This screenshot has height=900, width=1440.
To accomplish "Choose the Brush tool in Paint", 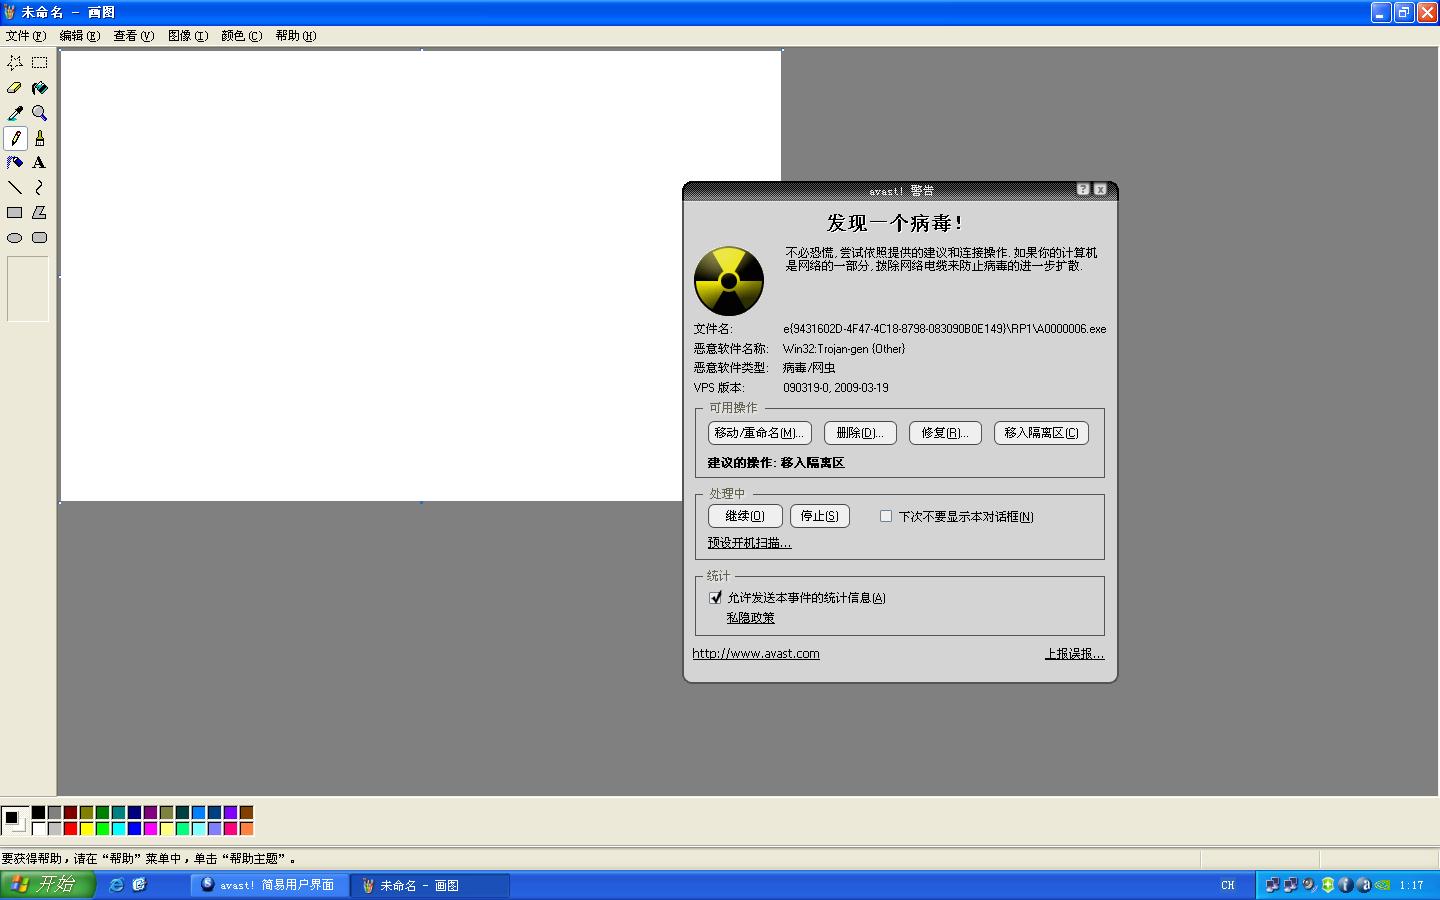I will [x=40, y=138].
